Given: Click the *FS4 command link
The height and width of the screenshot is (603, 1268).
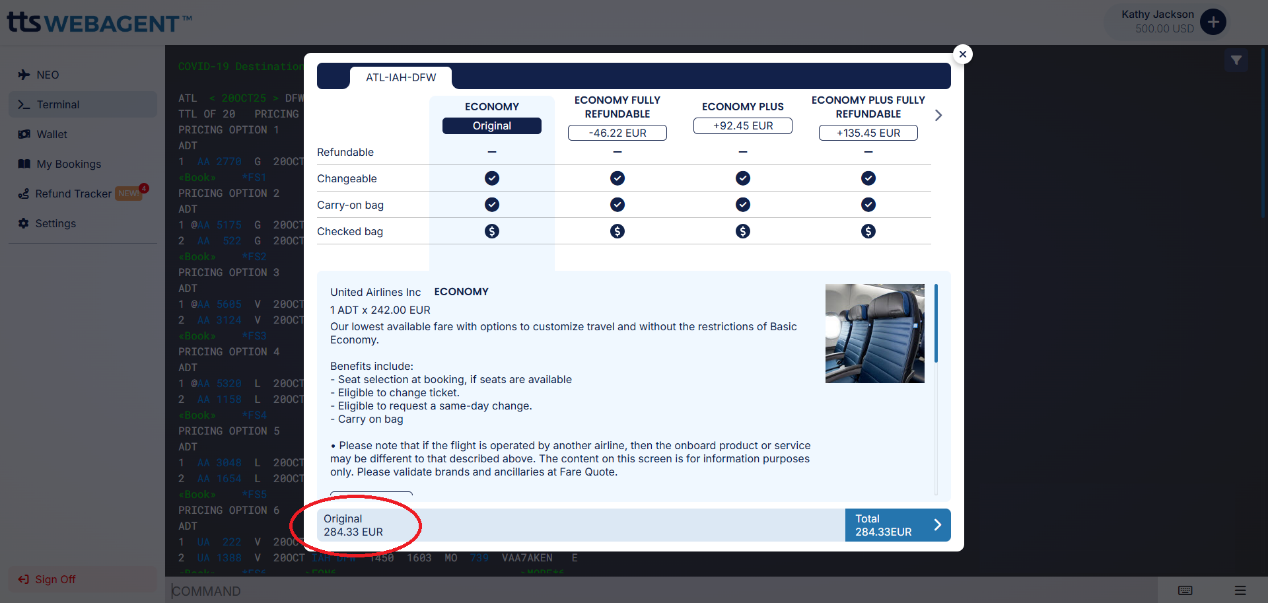Looking at the screenshot, I should (x=254, y=415).
